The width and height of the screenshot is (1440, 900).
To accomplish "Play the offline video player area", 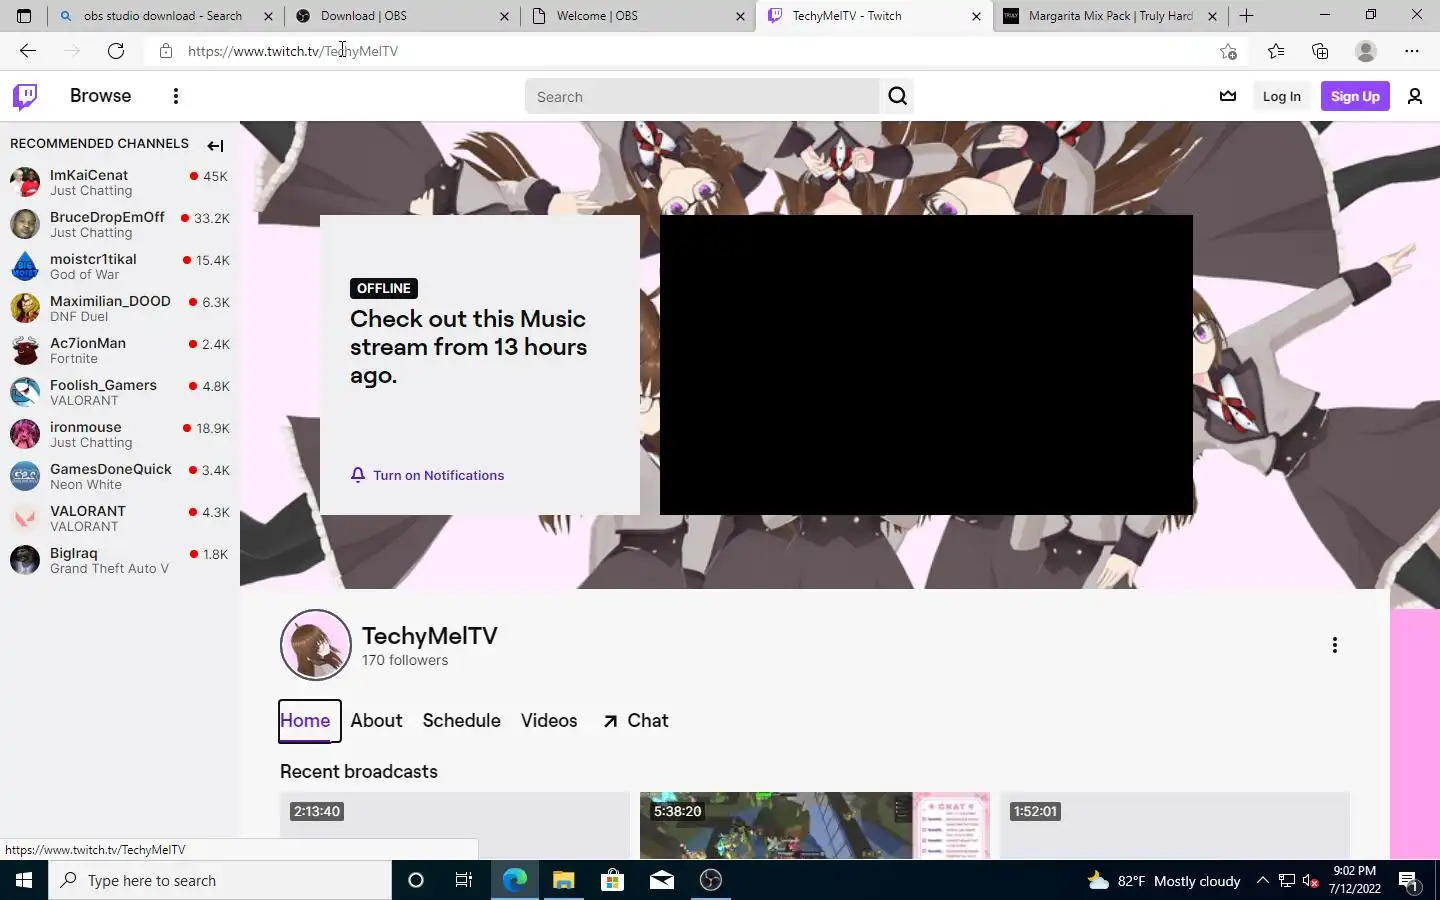I will pos(926,365).
